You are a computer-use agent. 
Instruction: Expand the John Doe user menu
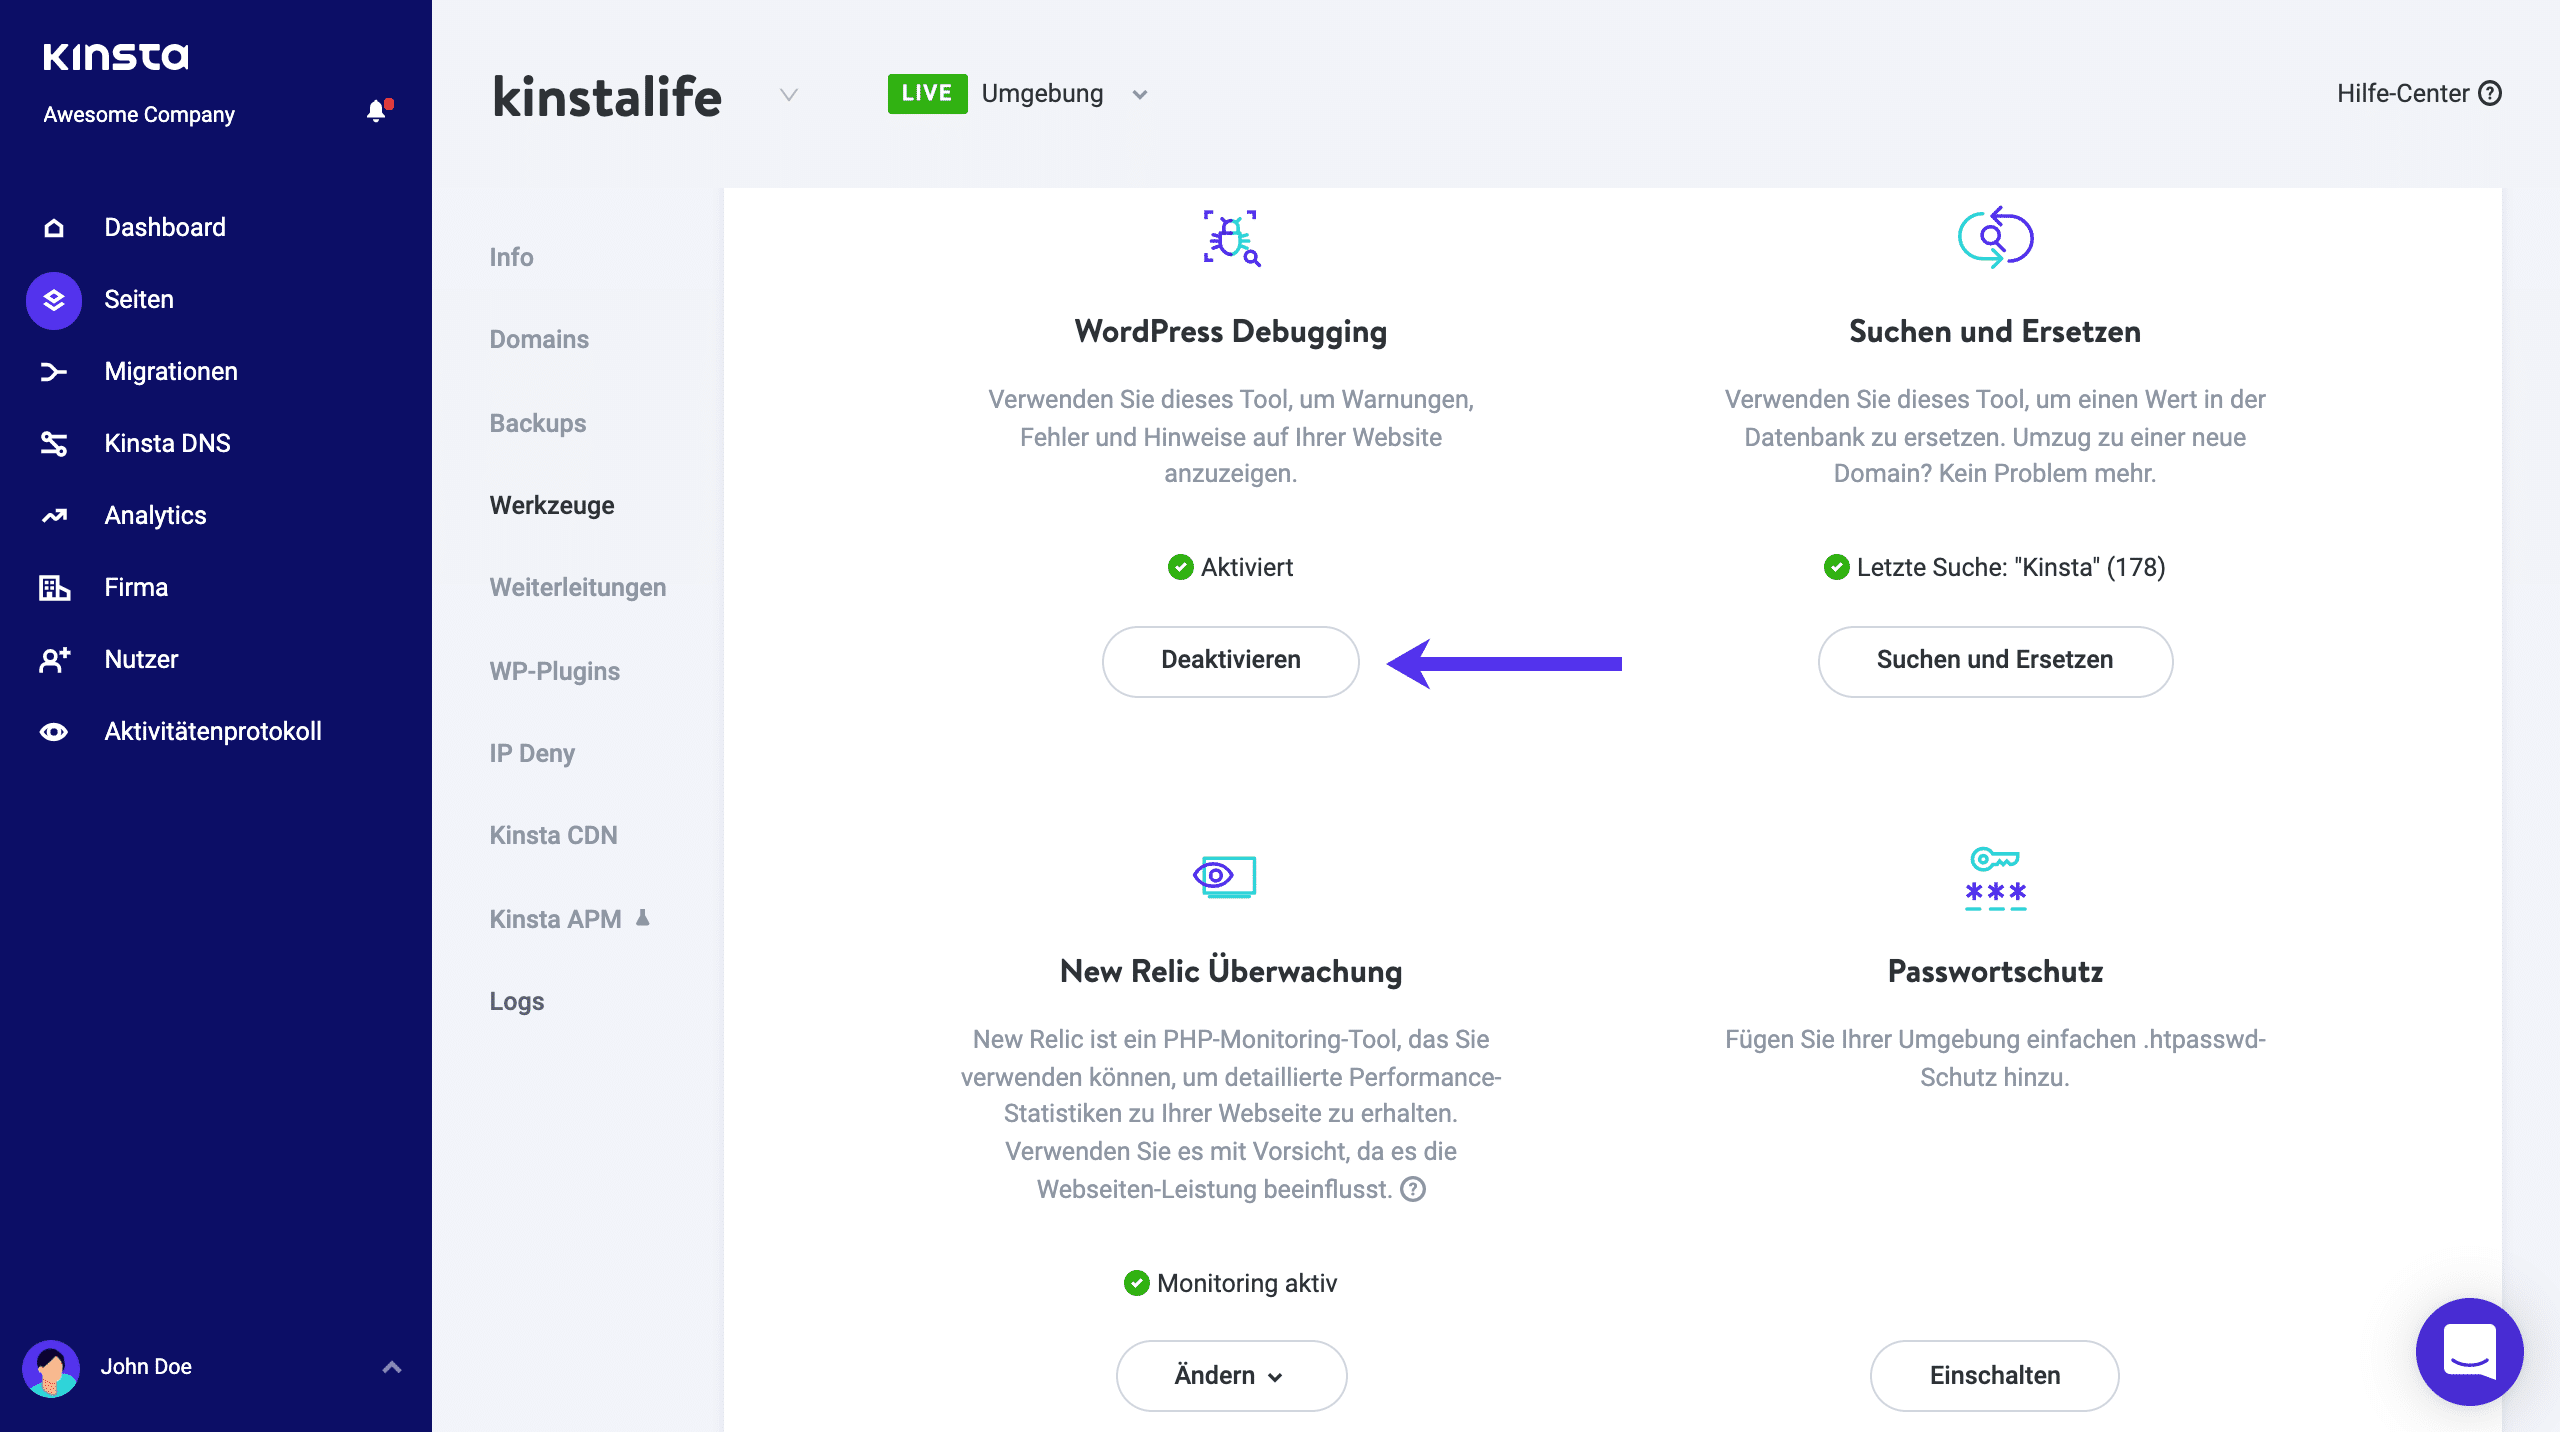[x=392, y=1367]
